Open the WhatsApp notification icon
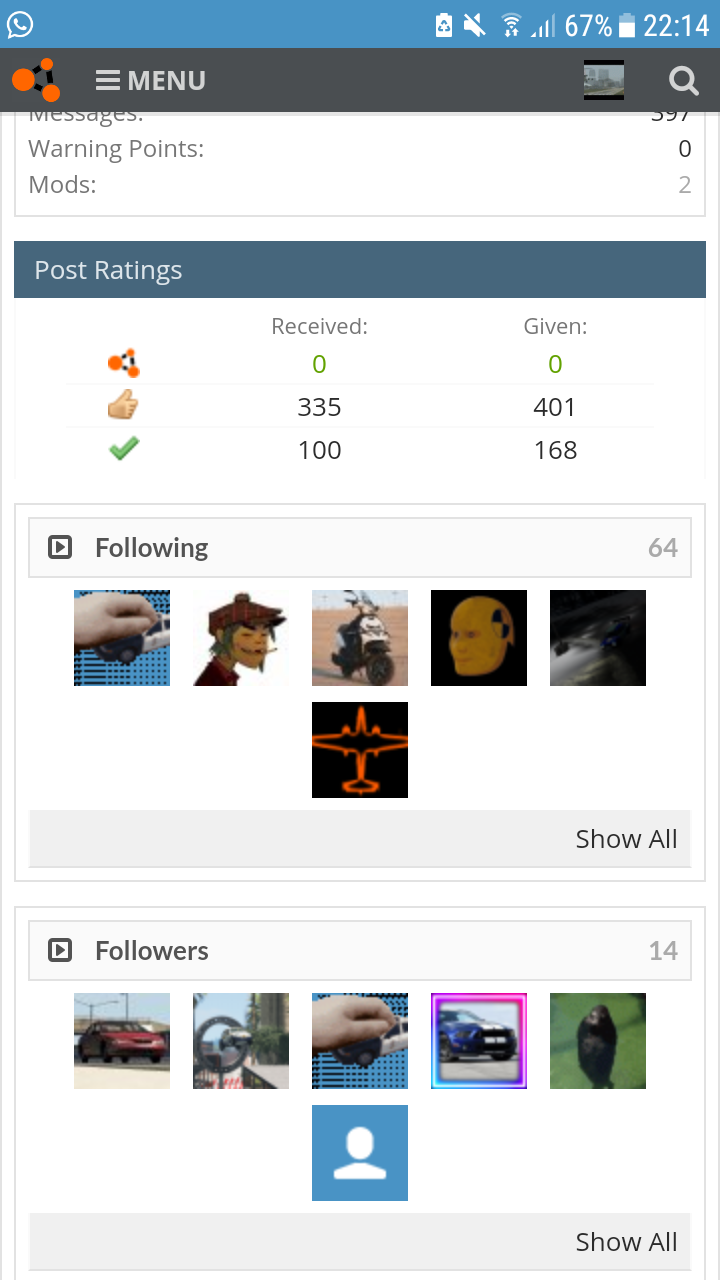Image resolution: width=720 pixels, height=1280 pixels. (20, 24)
